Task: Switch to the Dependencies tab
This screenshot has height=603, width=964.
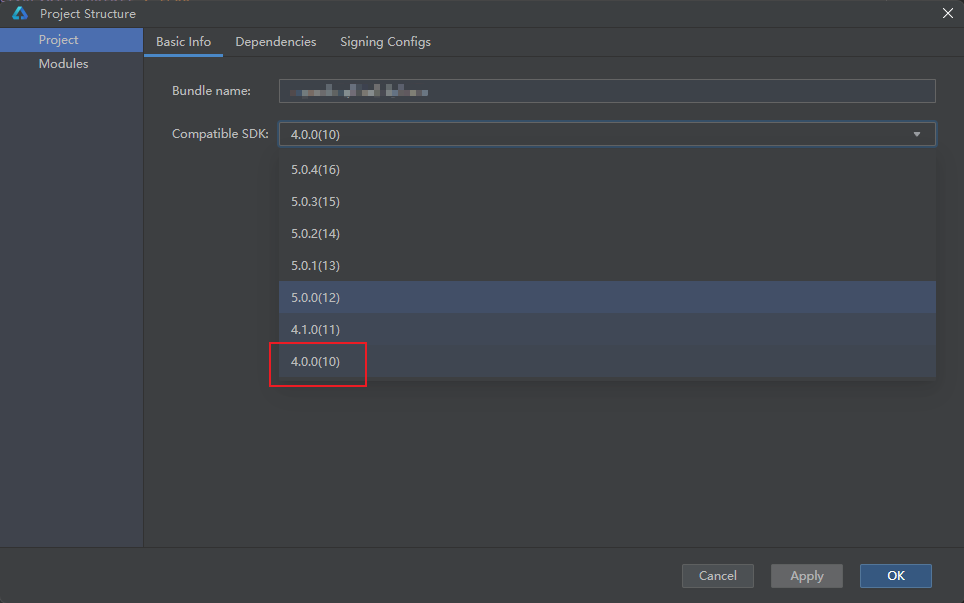Action: pyautogui.click(x=275, y=42)
